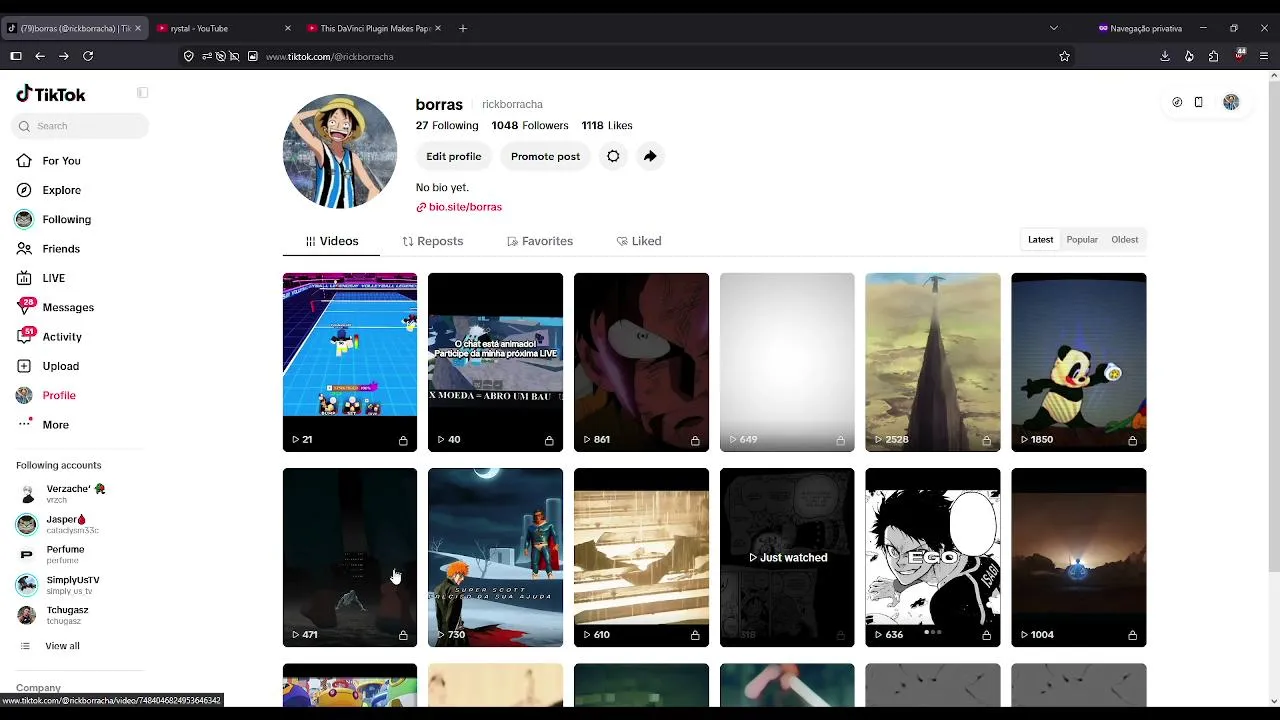Bookmark this page with the star icon

point(1065,56)
